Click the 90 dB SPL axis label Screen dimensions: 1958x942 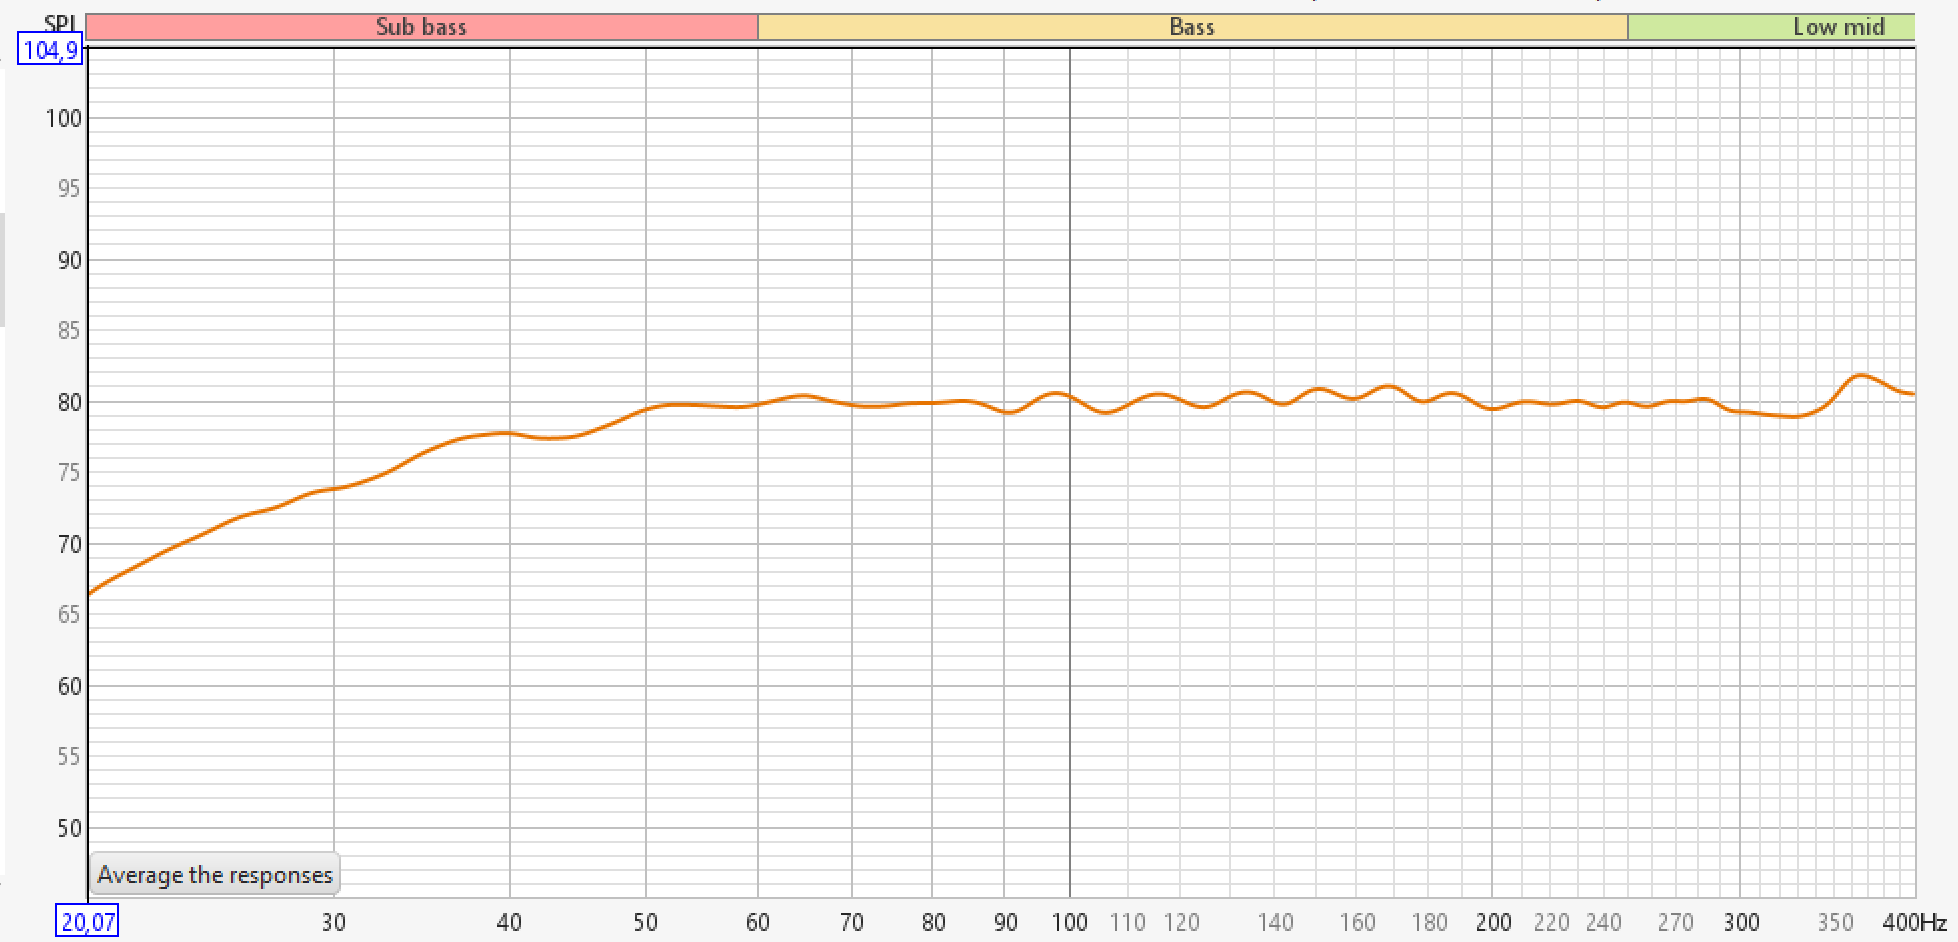pos(69,261)
